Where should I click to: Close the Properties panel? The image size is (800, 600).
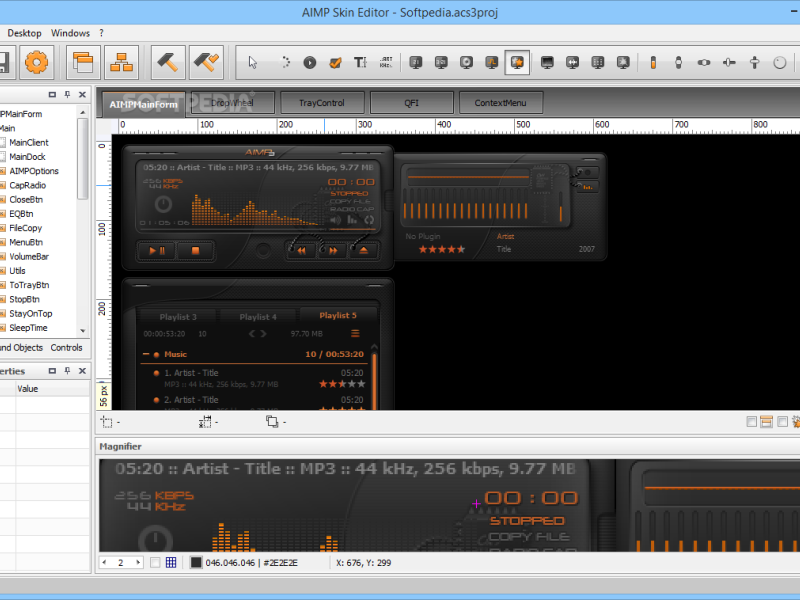pyautogui.click(x=82, y=371)
